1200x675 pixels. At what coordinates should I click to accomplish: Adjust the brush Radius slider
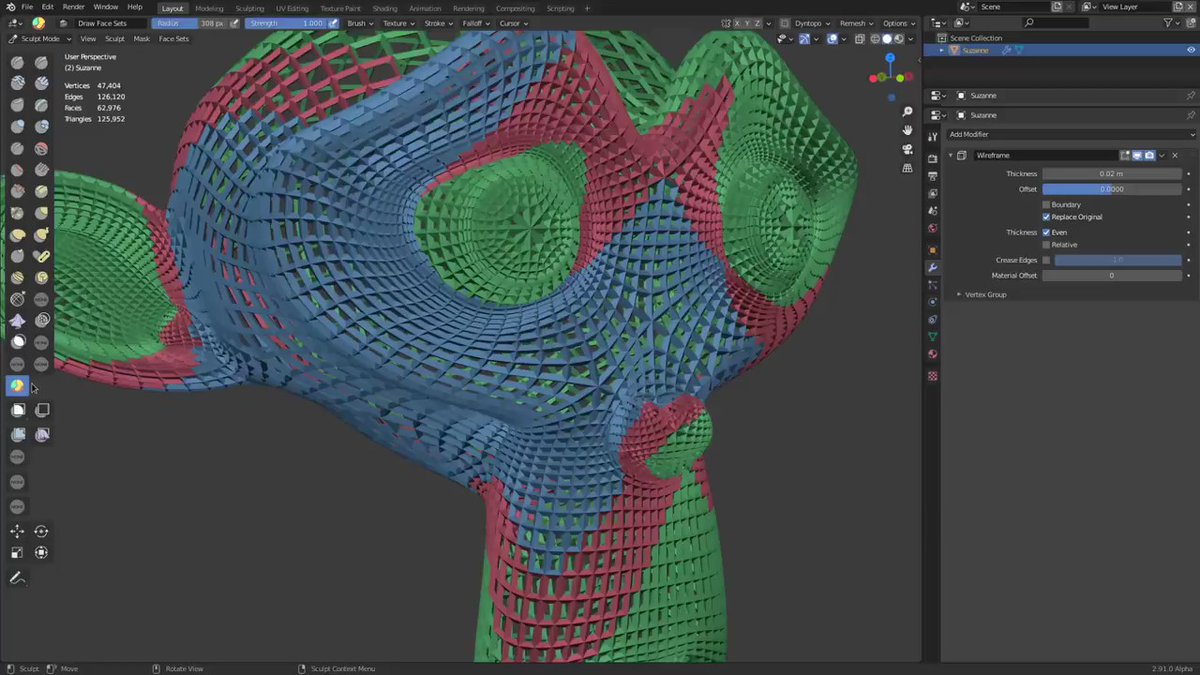[x=189, y=23]
